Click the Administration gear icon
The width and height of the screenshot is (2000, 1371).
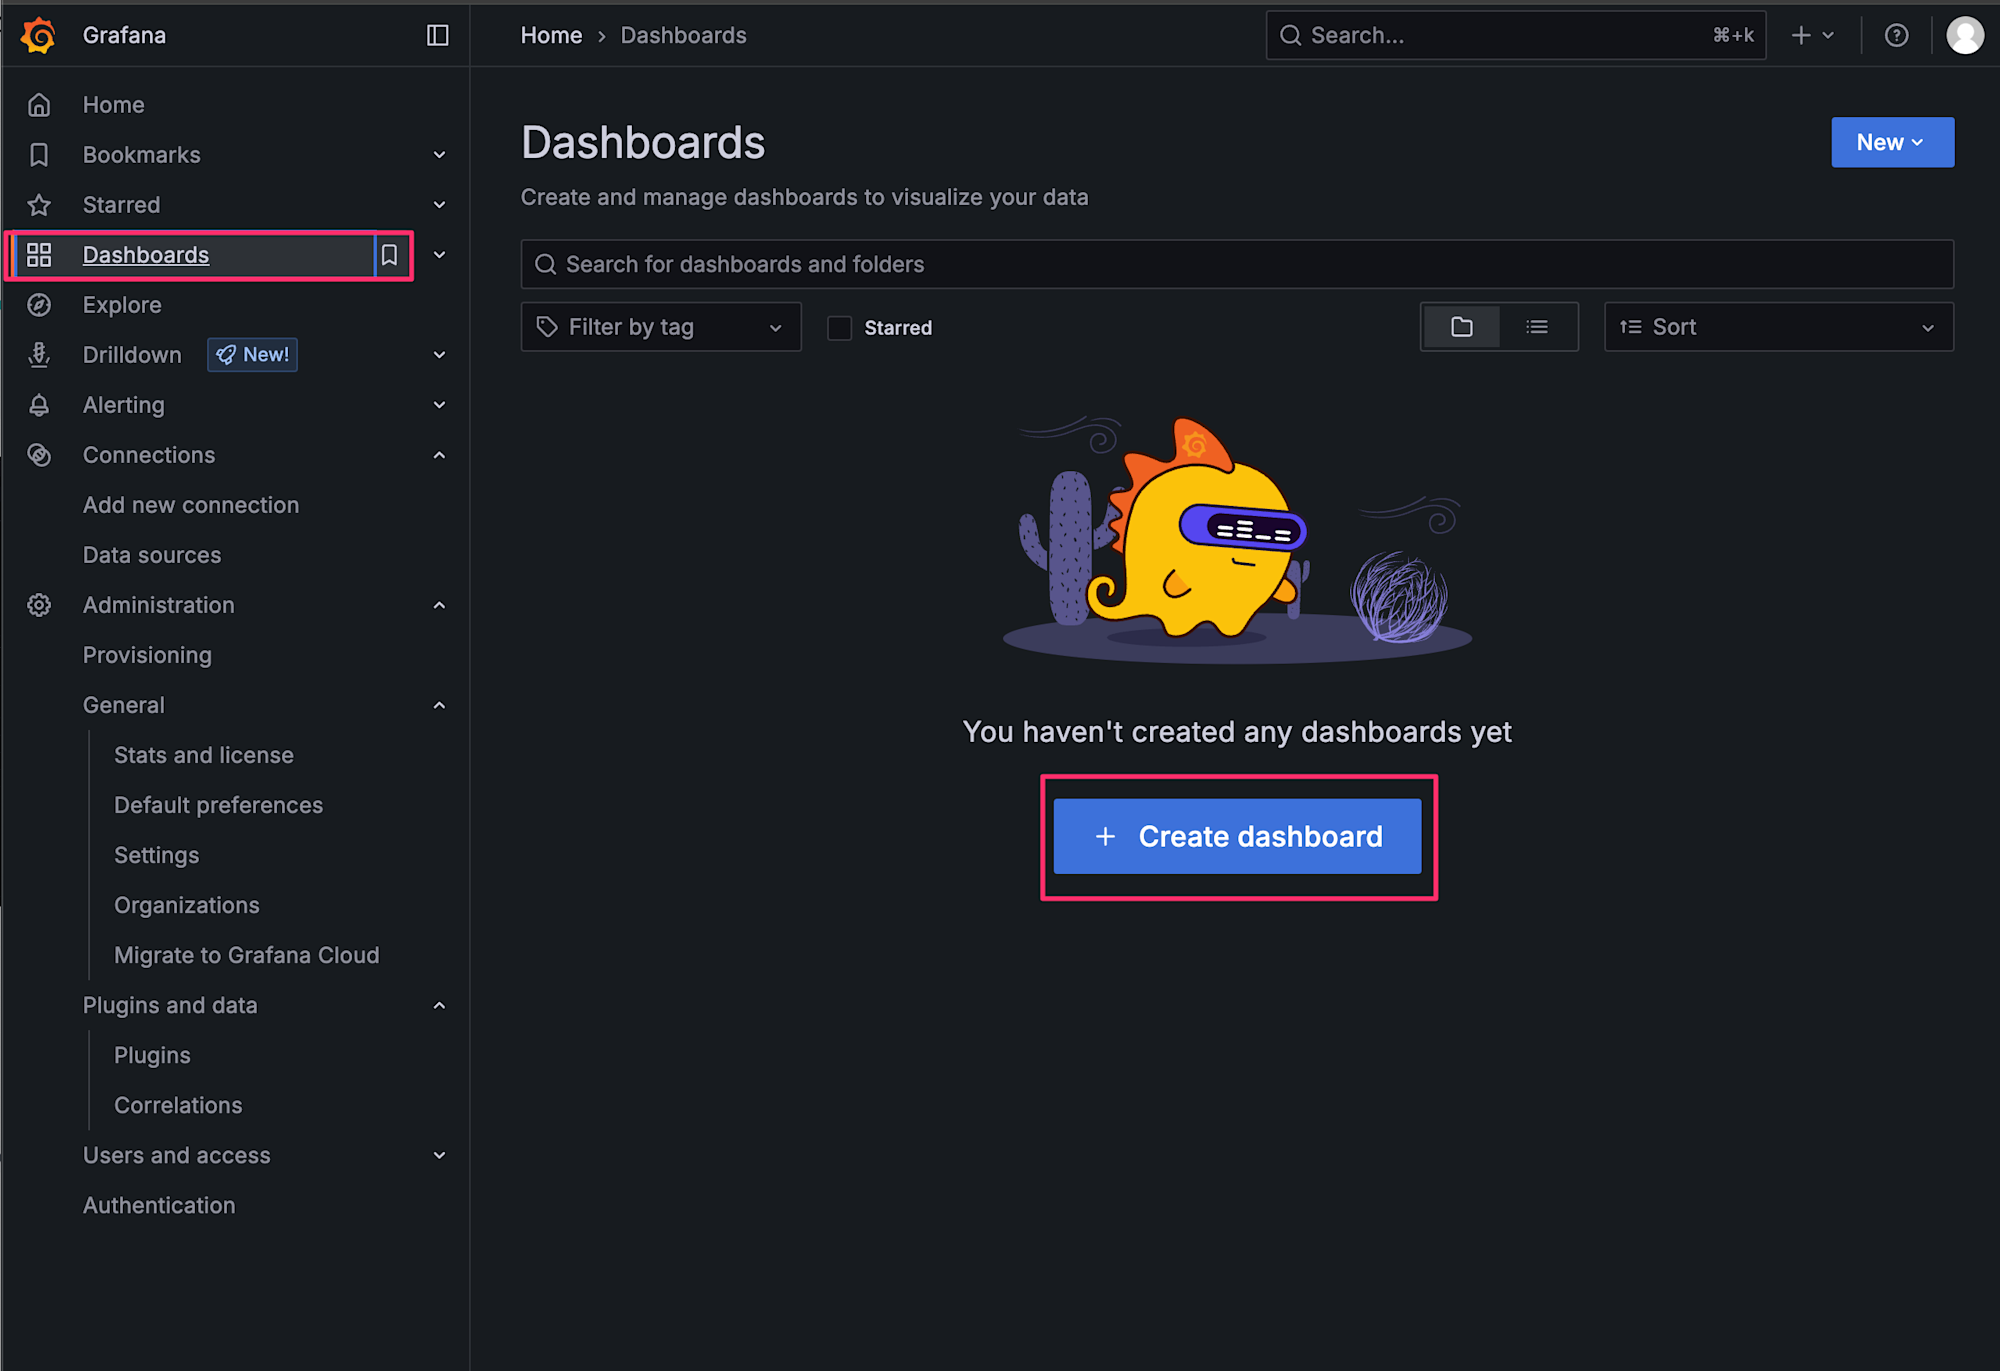[39, 605]
